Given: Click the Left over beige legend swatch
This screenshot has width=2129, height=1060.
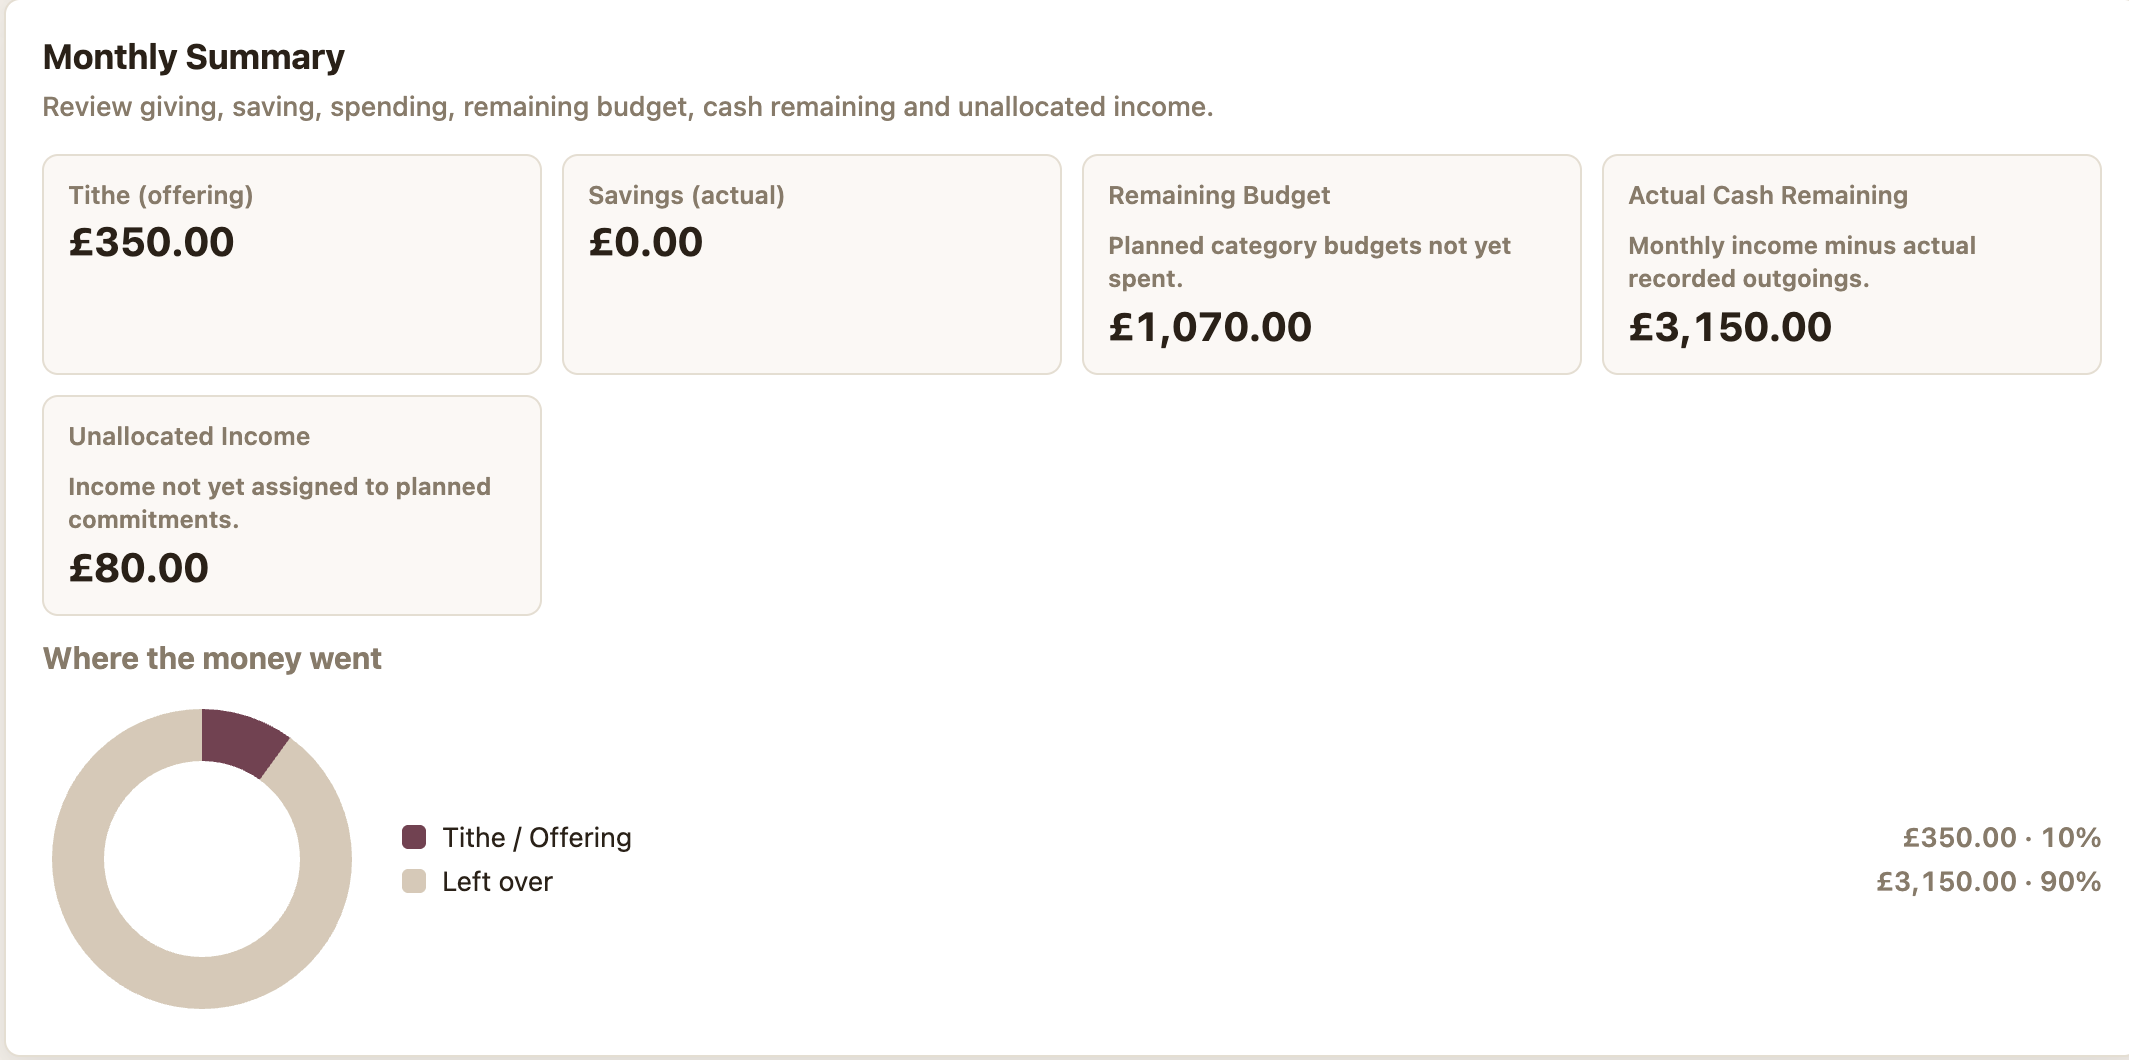Looking at the screenshot, I should 414,881.
